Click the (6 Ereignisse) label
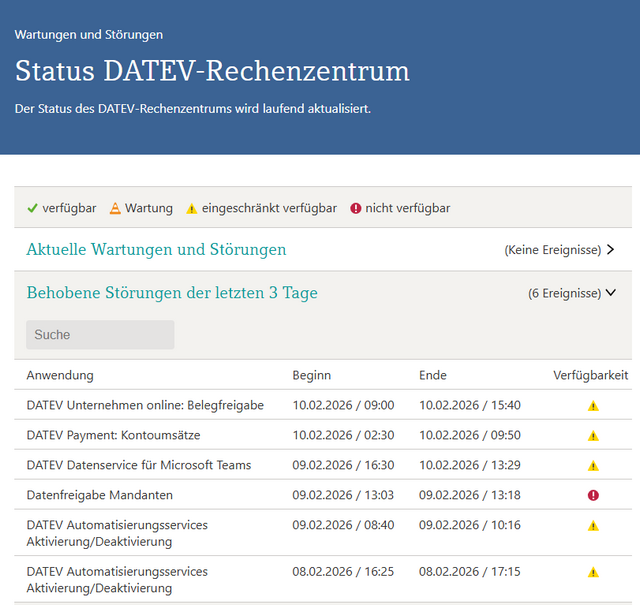 click(x=564, y=293)
